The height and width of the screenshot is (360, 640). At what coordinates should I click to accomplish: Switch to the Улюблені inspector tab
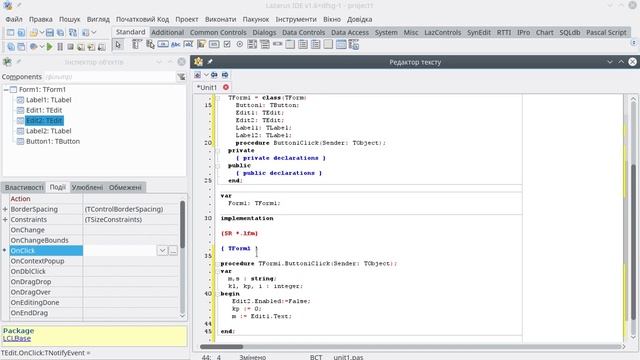click(87, 187)
